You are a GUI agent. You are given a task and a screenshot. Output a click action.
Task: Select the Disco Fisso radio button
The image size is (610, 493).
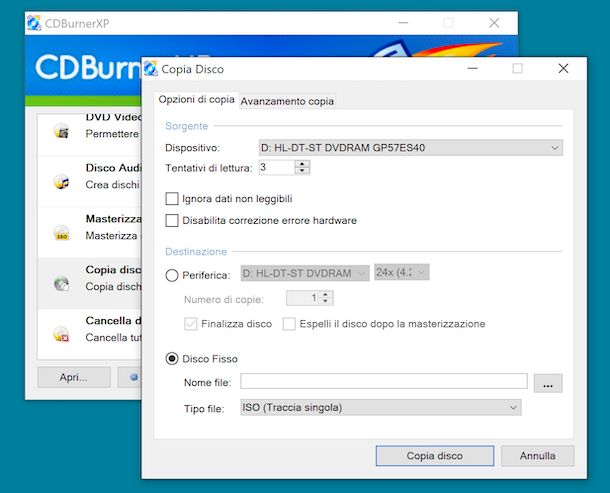click(172, 358)
